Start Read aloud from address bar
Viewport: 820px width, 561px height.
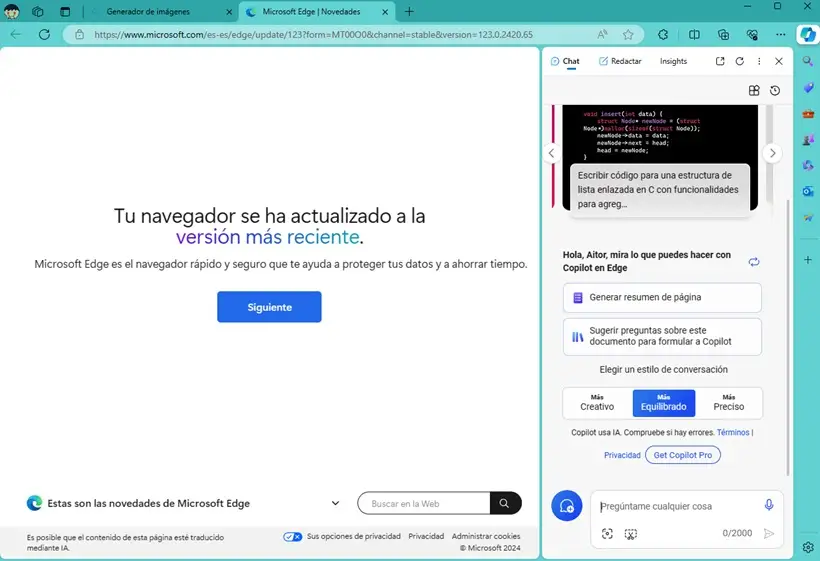click(x=602, y=35)
